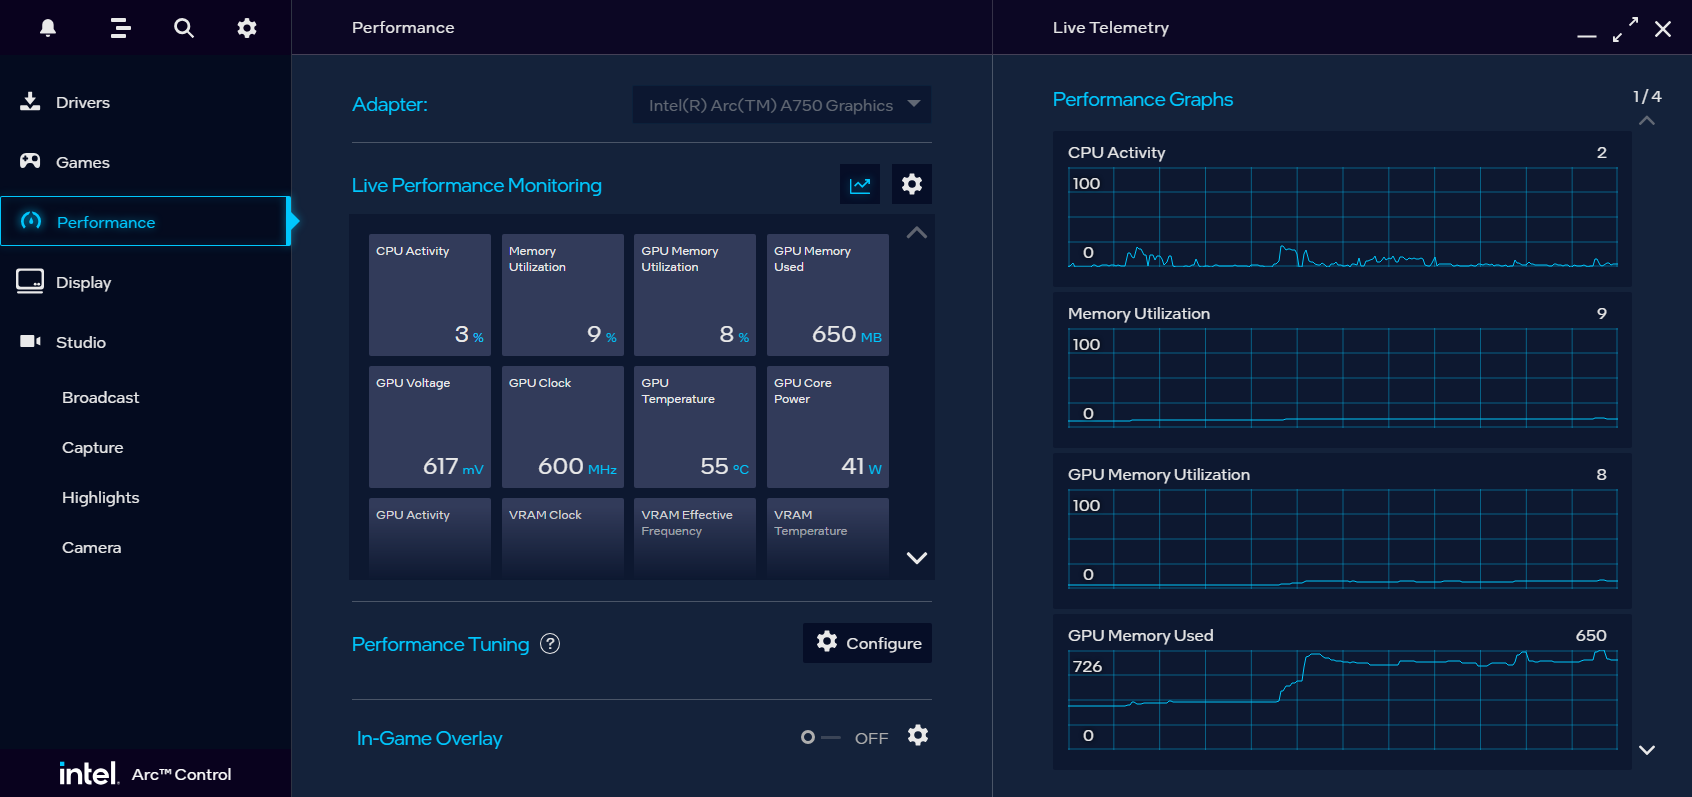The width and height of the screenshot is (1692, 797).
Task: Click the Display monitor icon
Action: point(30,282)
